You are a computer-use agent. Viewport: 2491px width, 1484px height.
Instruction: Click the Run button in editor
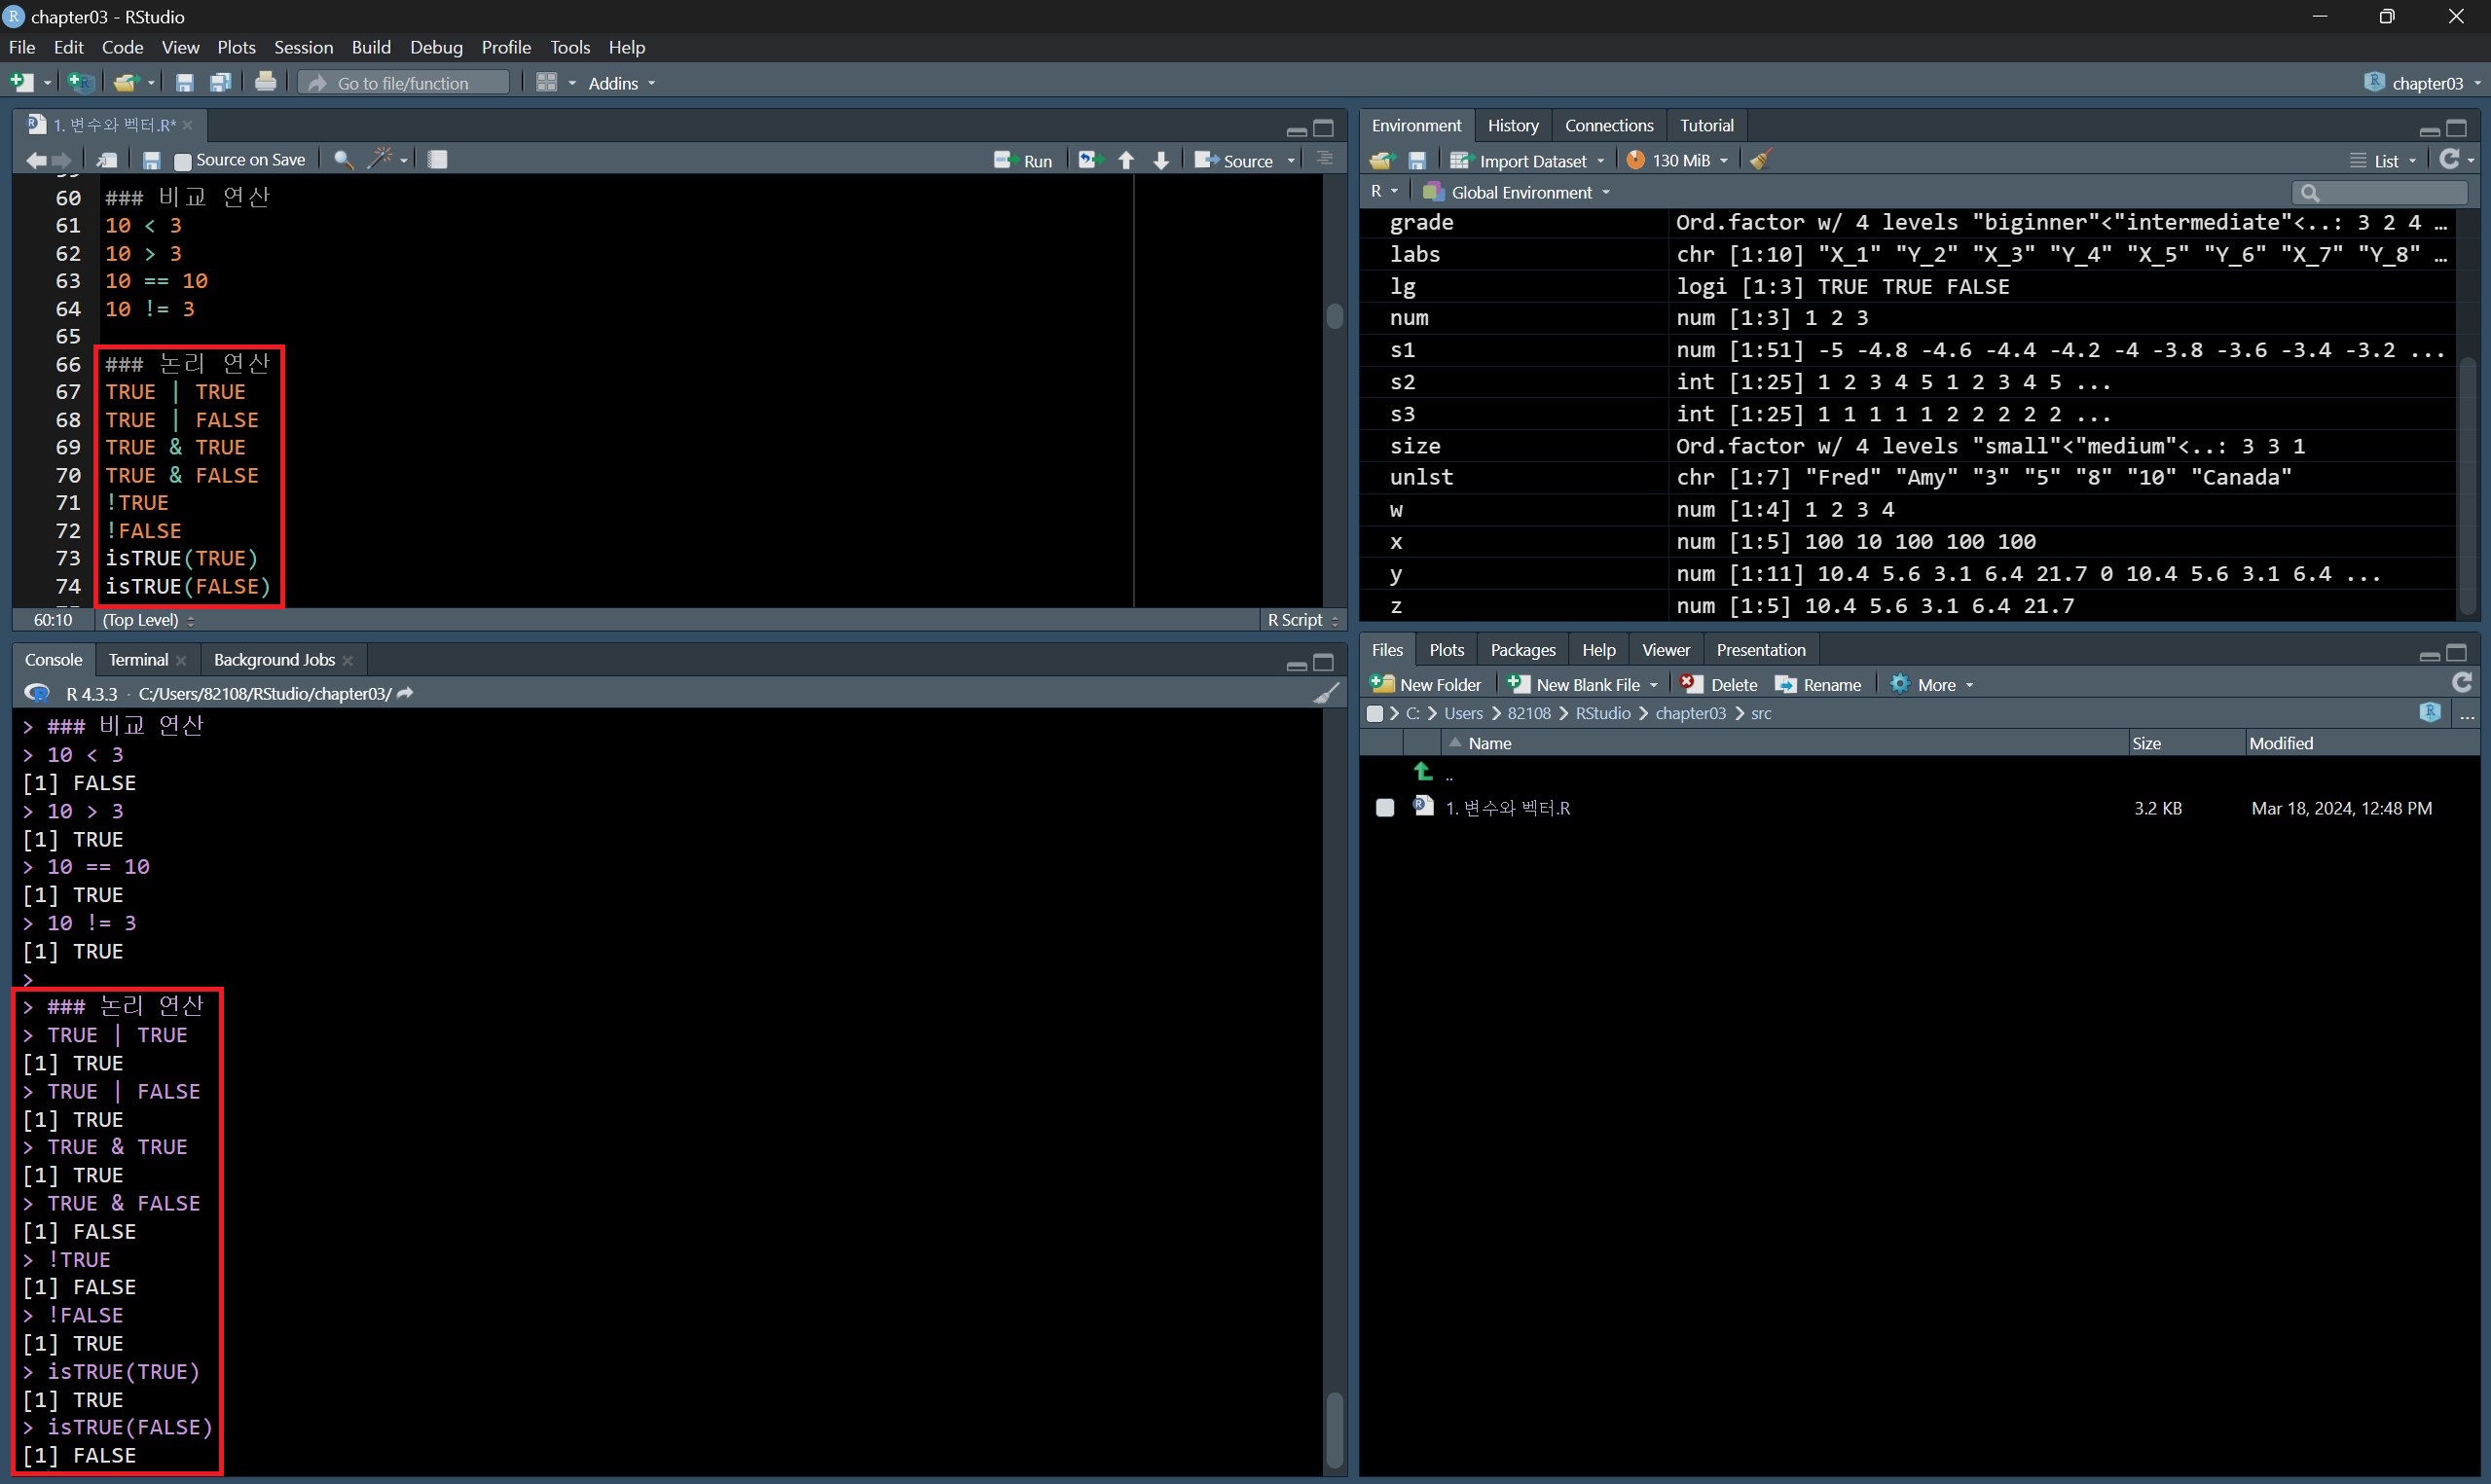(1023, 160)
